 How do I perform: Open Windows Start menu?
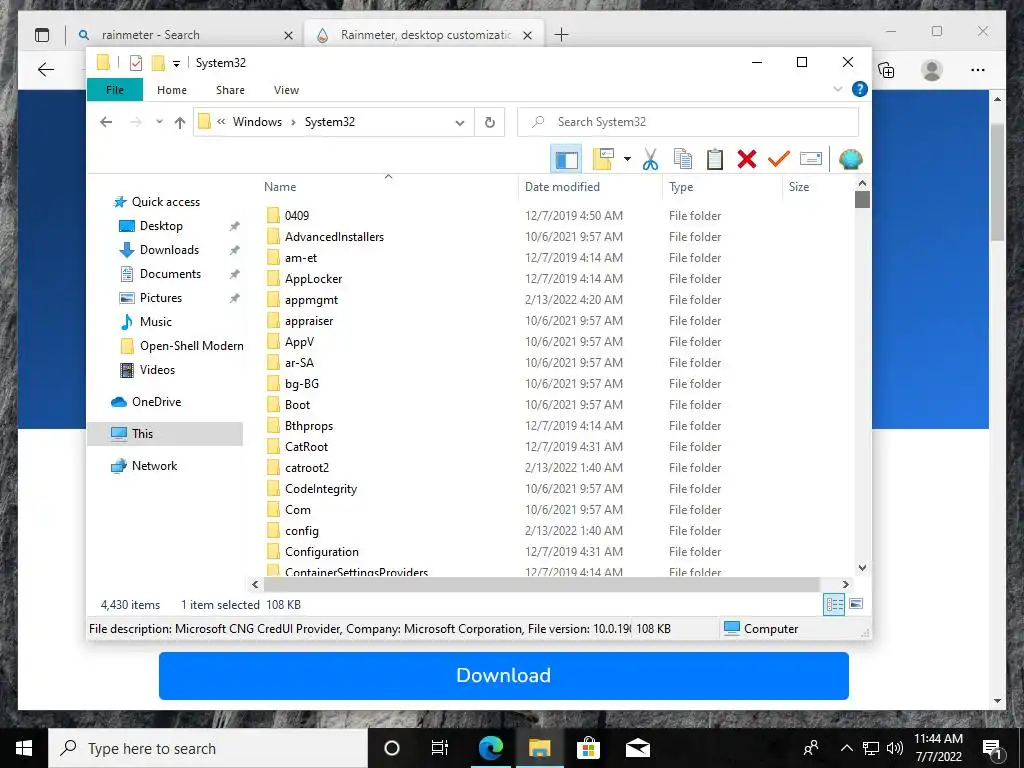click(x=24, y=748)
